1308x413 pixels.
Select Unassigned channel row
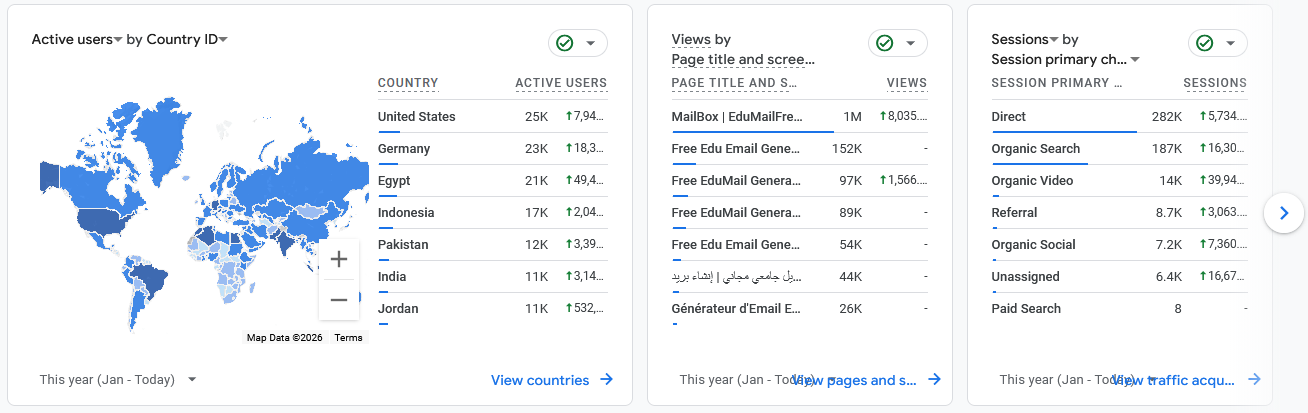(1120, 277)
